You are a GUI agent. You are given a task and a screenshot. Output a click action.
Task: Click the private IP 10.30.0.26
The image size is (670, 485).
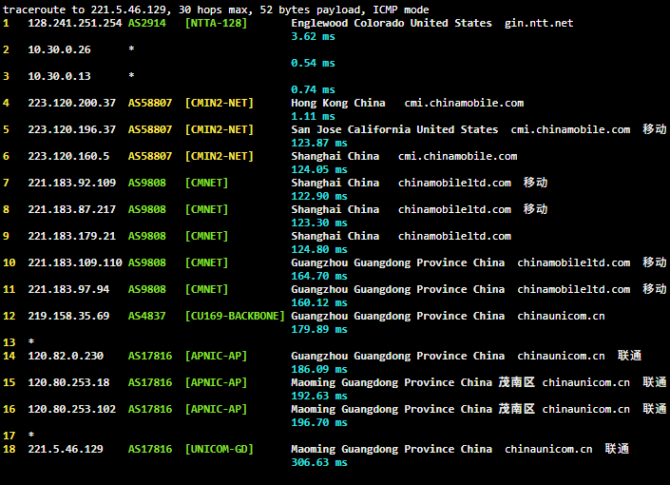coord(58,49)
